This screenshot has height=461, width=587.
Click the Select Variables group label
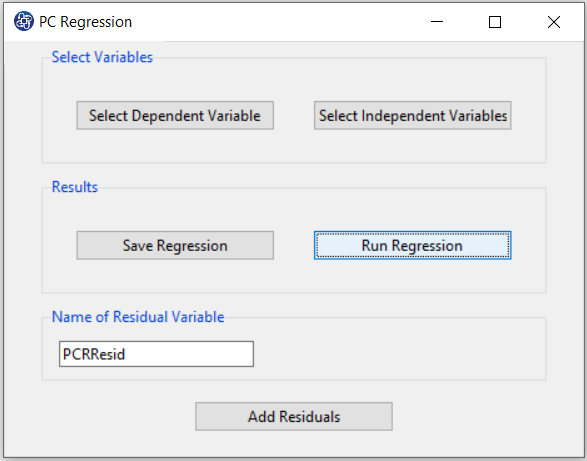coord(102,57)
